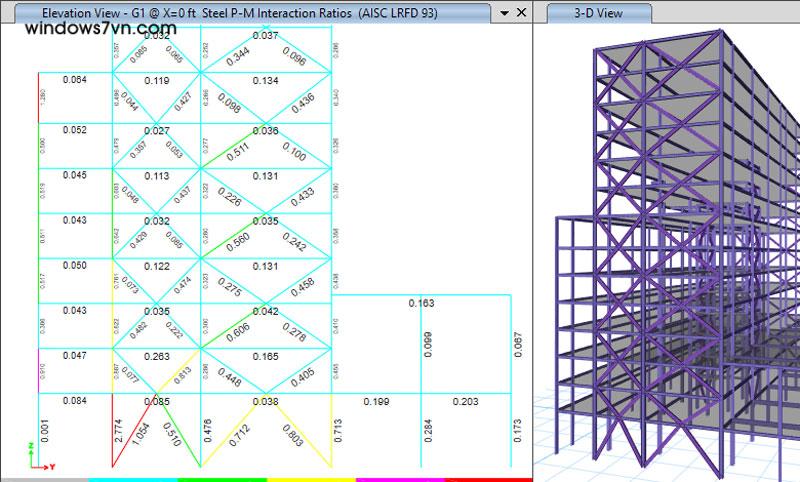Click the magenta segment of the ratio legend

coord(400,479)
